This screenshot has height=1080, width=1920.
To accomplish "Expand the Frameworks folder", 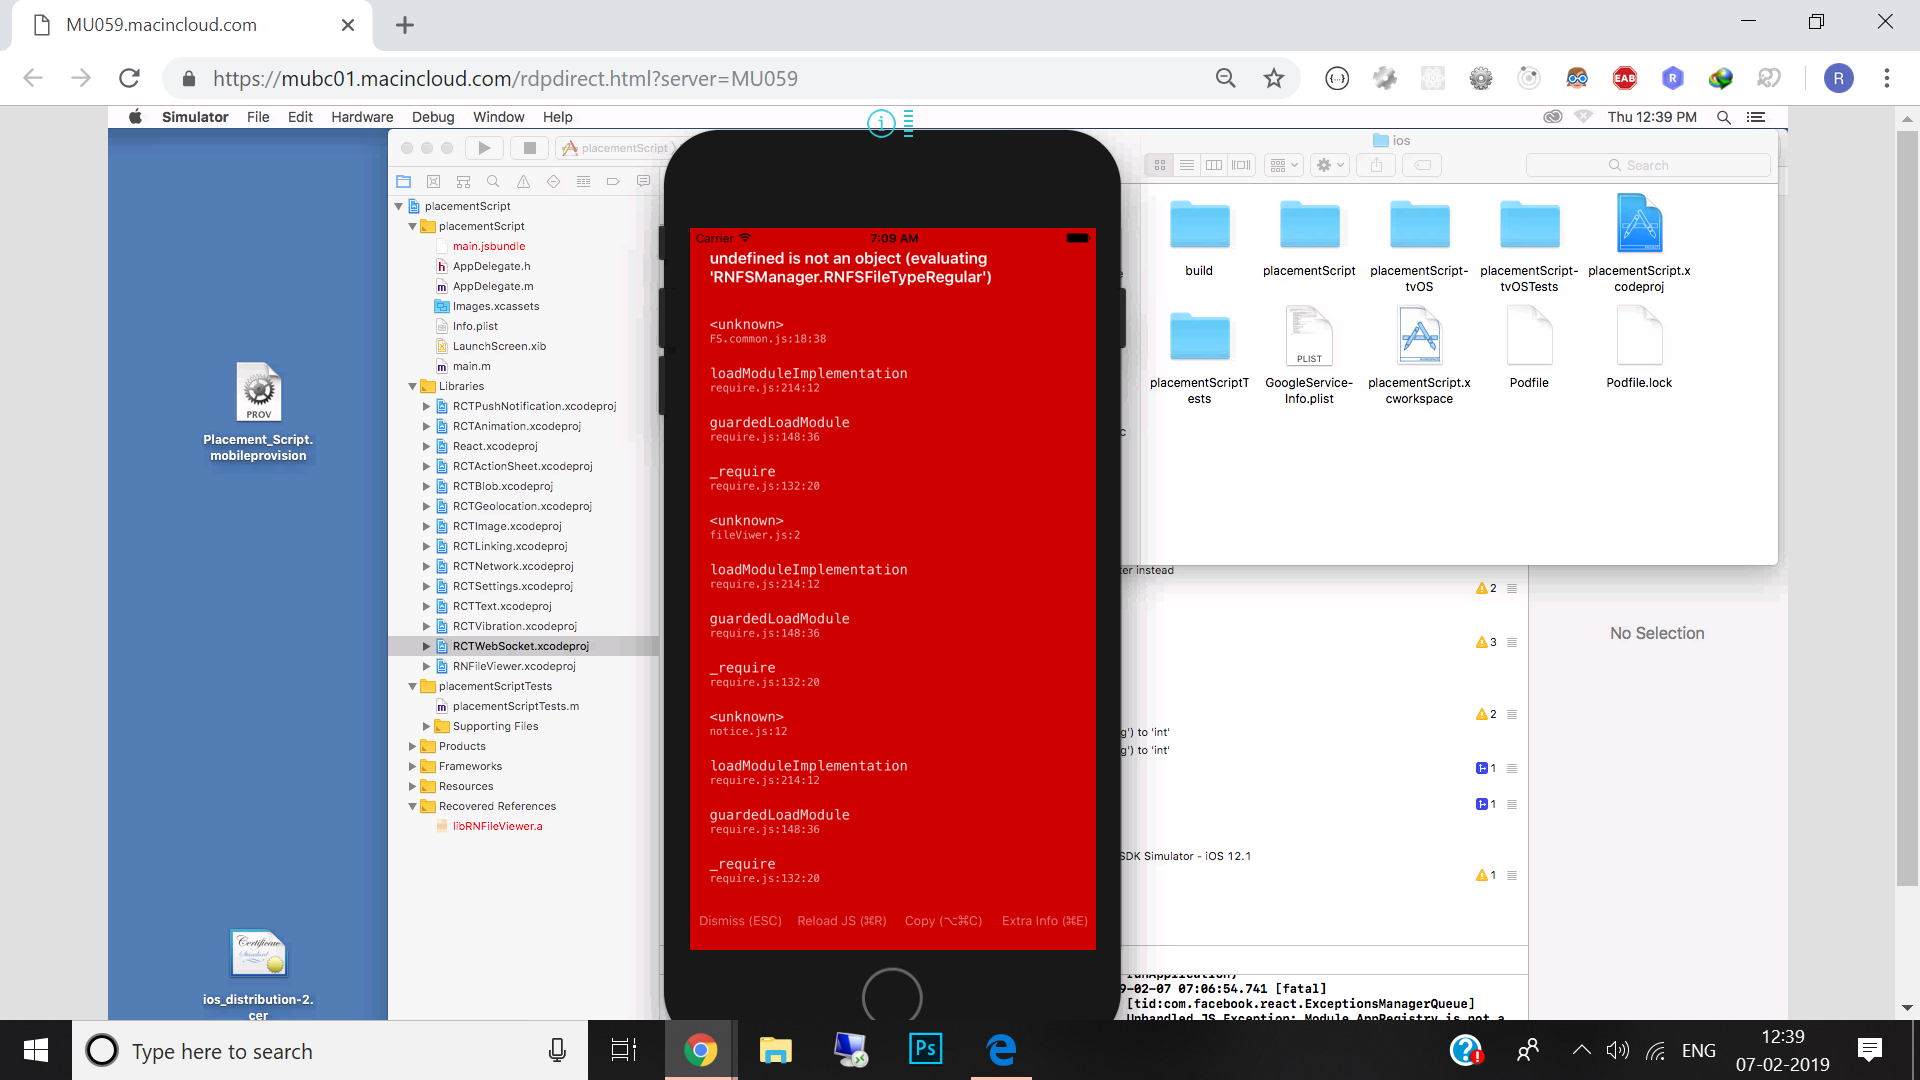I will 412,766.
